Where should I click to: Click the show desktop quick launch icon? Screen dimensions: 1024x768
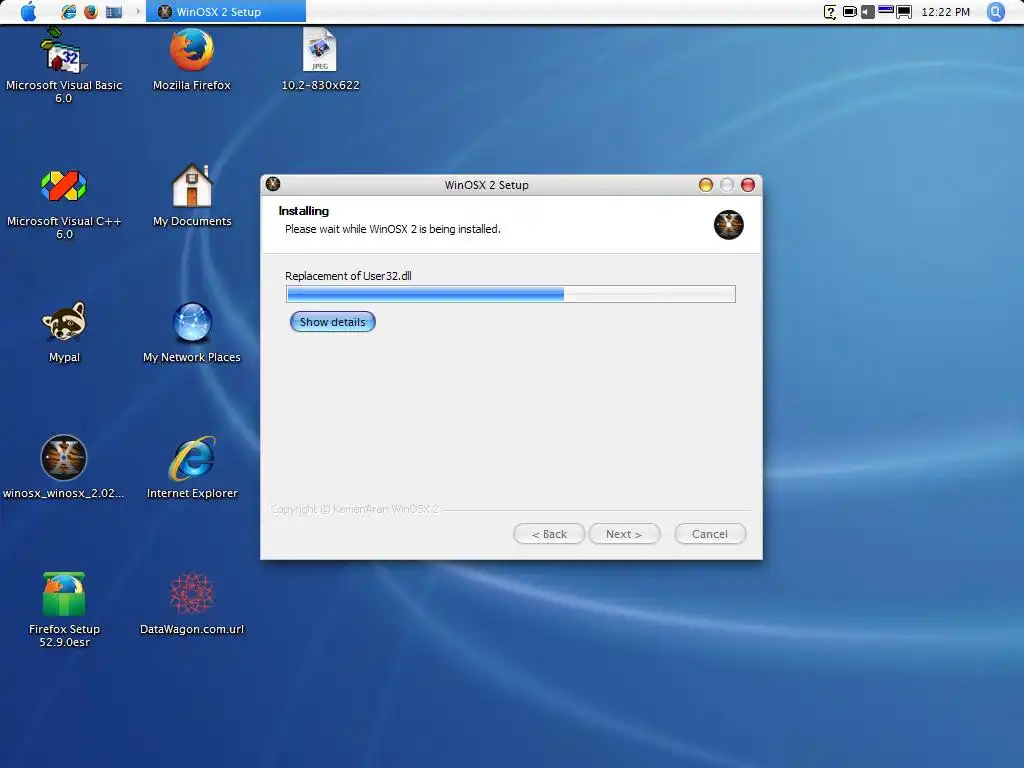[114, 12]
